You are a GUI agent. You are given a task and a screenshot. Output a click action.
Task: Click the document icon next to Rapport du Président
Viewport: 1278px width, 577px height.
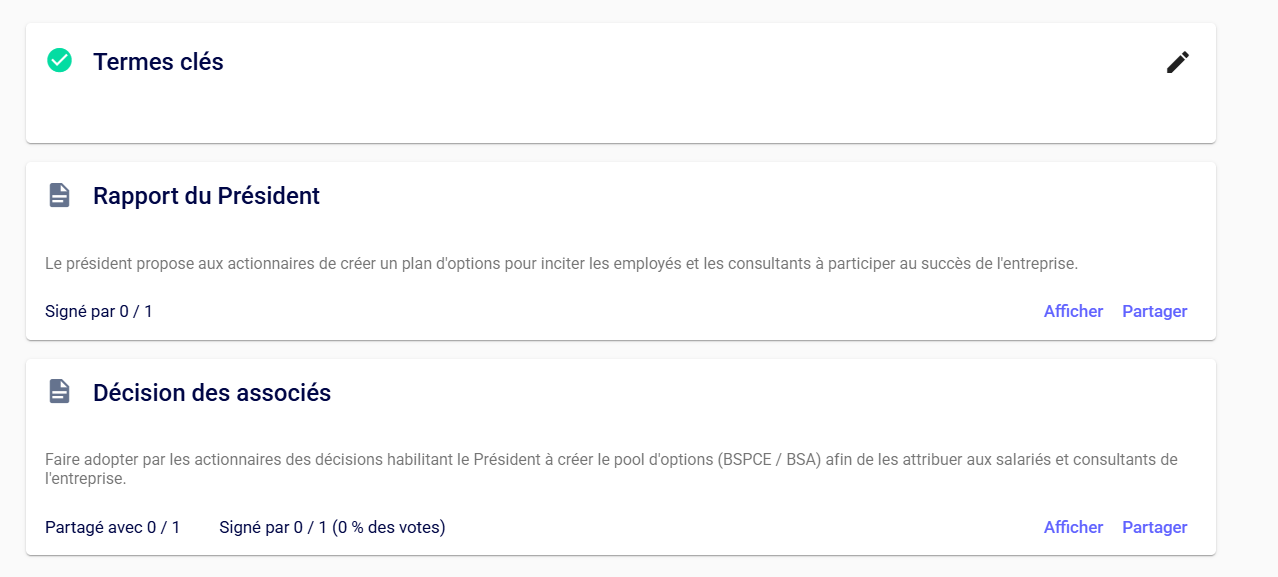(x=60, y=195)
